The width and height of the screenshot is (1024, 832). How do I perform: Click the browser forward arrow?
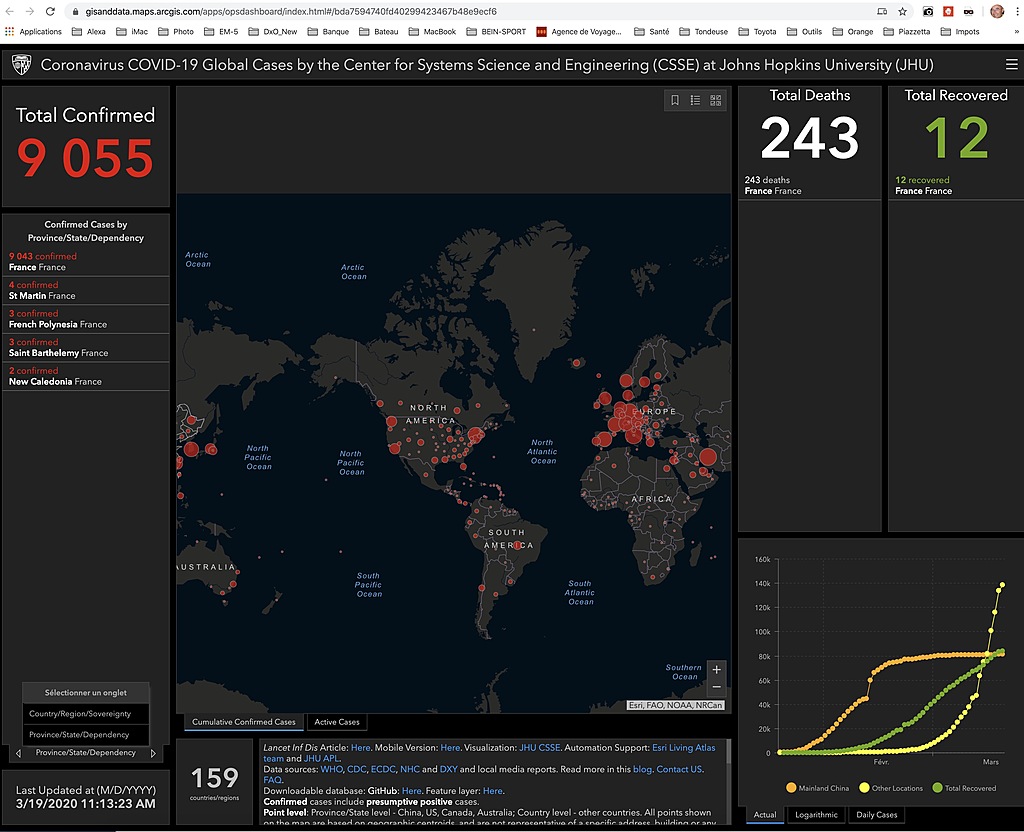point(30,11)
